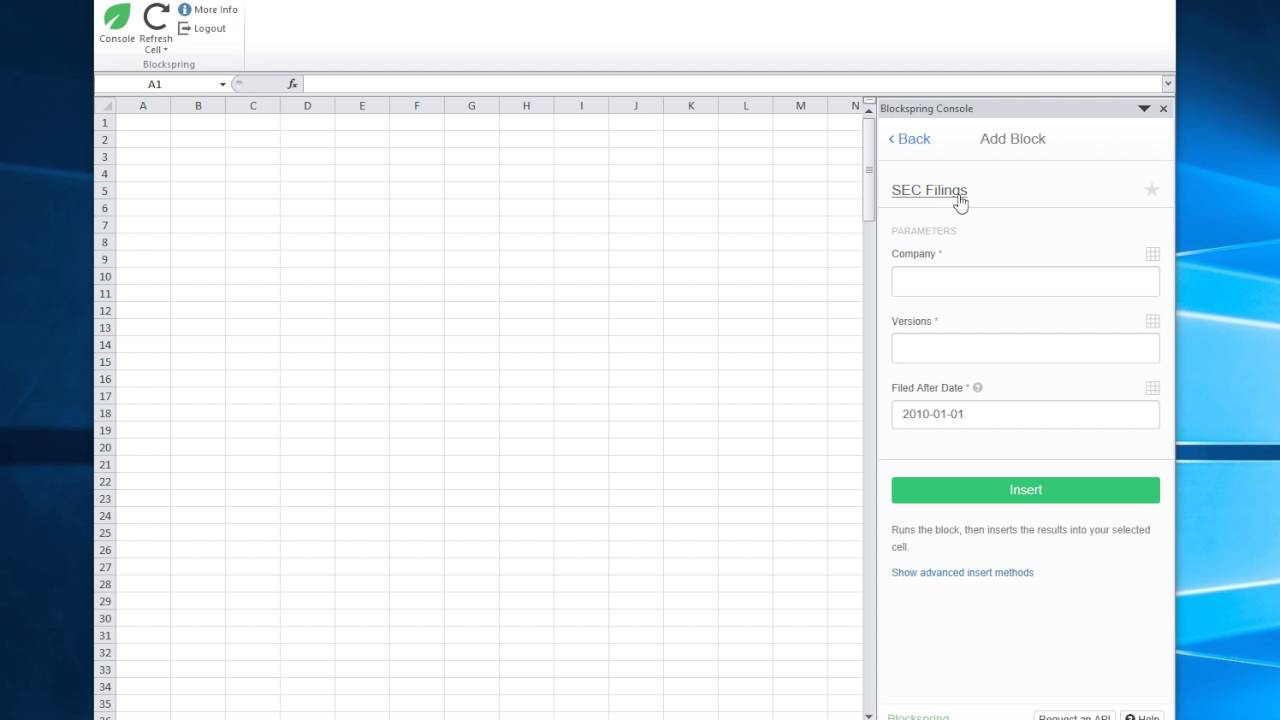The height and width of the screenshot is (720, 1280).
Task: Go Back in the Blockspring Console
Action: tap(909, 139)
